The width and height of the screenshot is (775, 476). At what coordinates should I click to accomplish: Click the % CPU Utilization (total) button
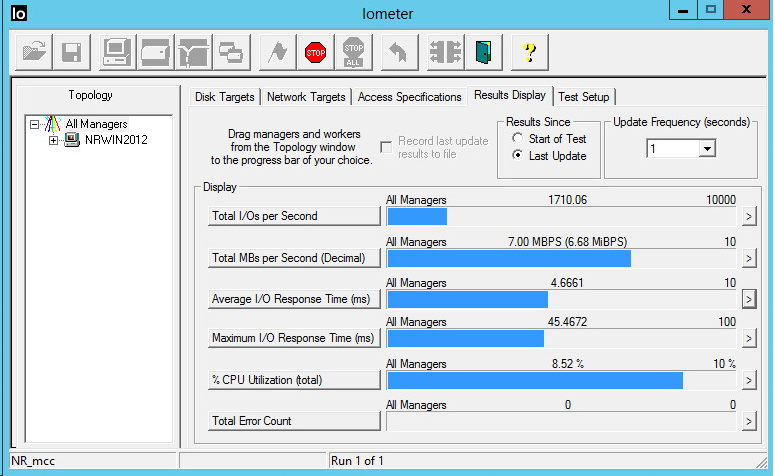pyautogui.click(x=294, y=380)
